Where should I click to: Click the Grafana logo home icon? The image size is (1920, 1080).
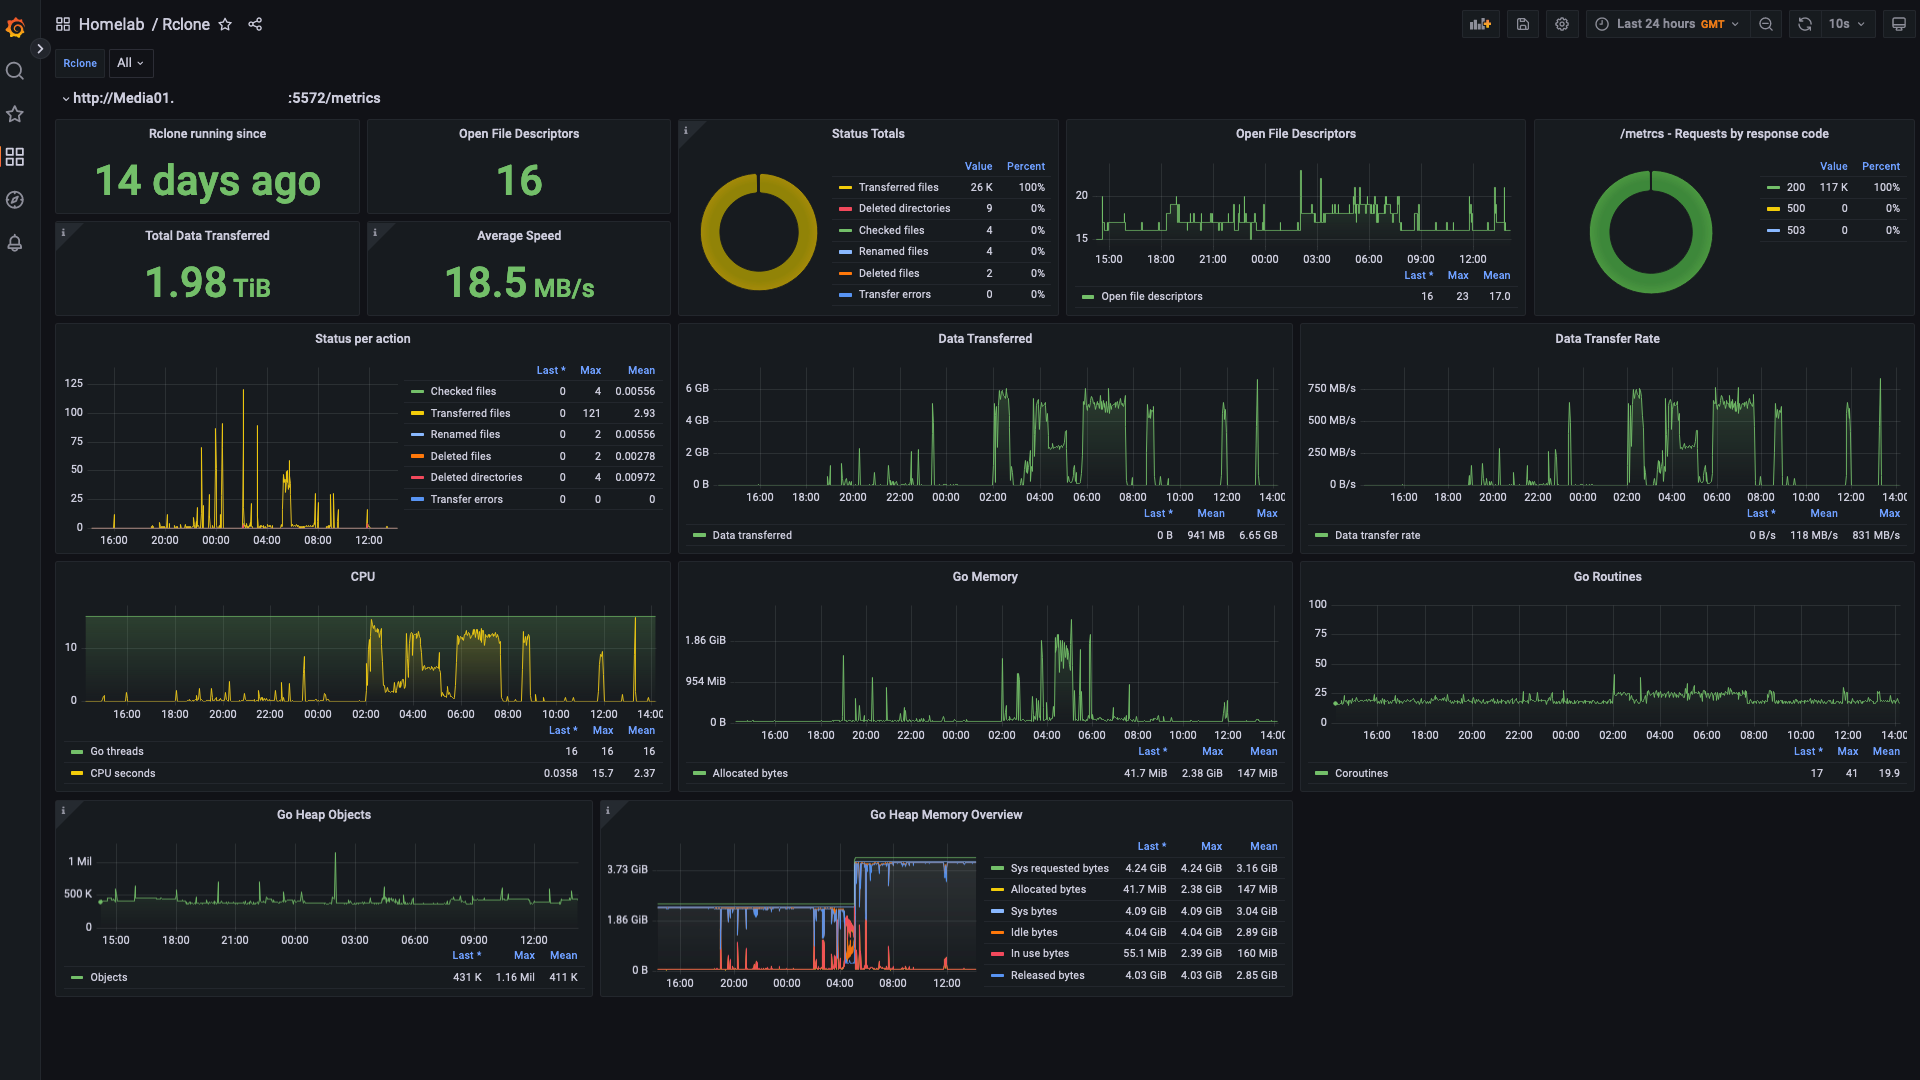click(15, 28)
